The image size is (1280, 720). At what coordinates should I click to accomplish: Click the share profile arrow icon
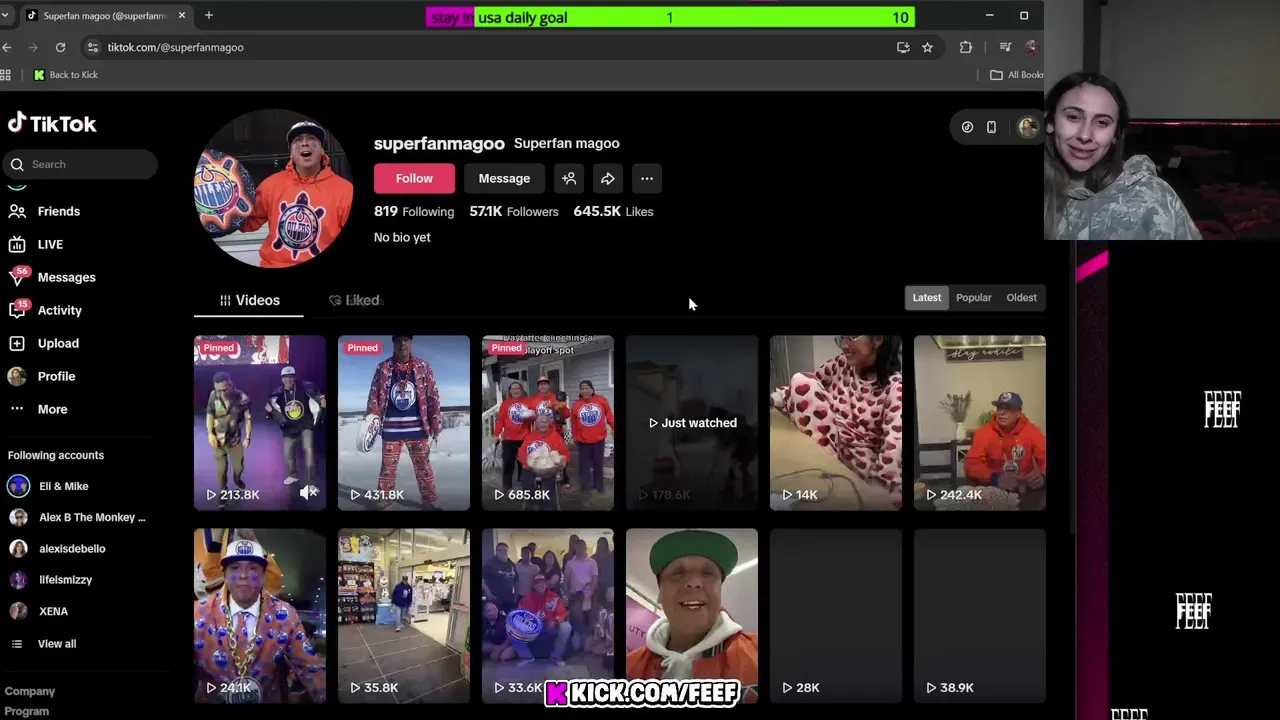click(x=607, y=178)
